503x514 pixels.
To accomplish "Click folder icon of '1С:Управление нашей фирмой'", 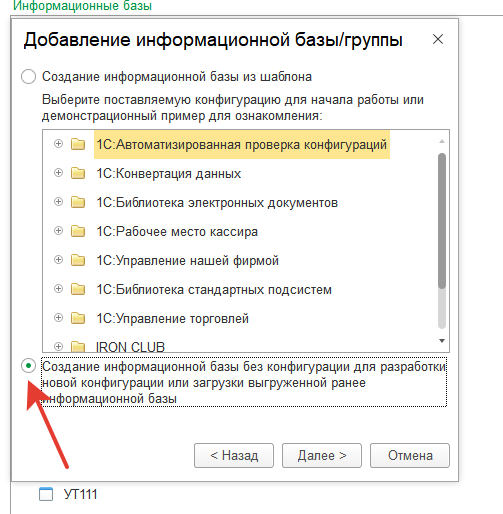I will point(78,260).
